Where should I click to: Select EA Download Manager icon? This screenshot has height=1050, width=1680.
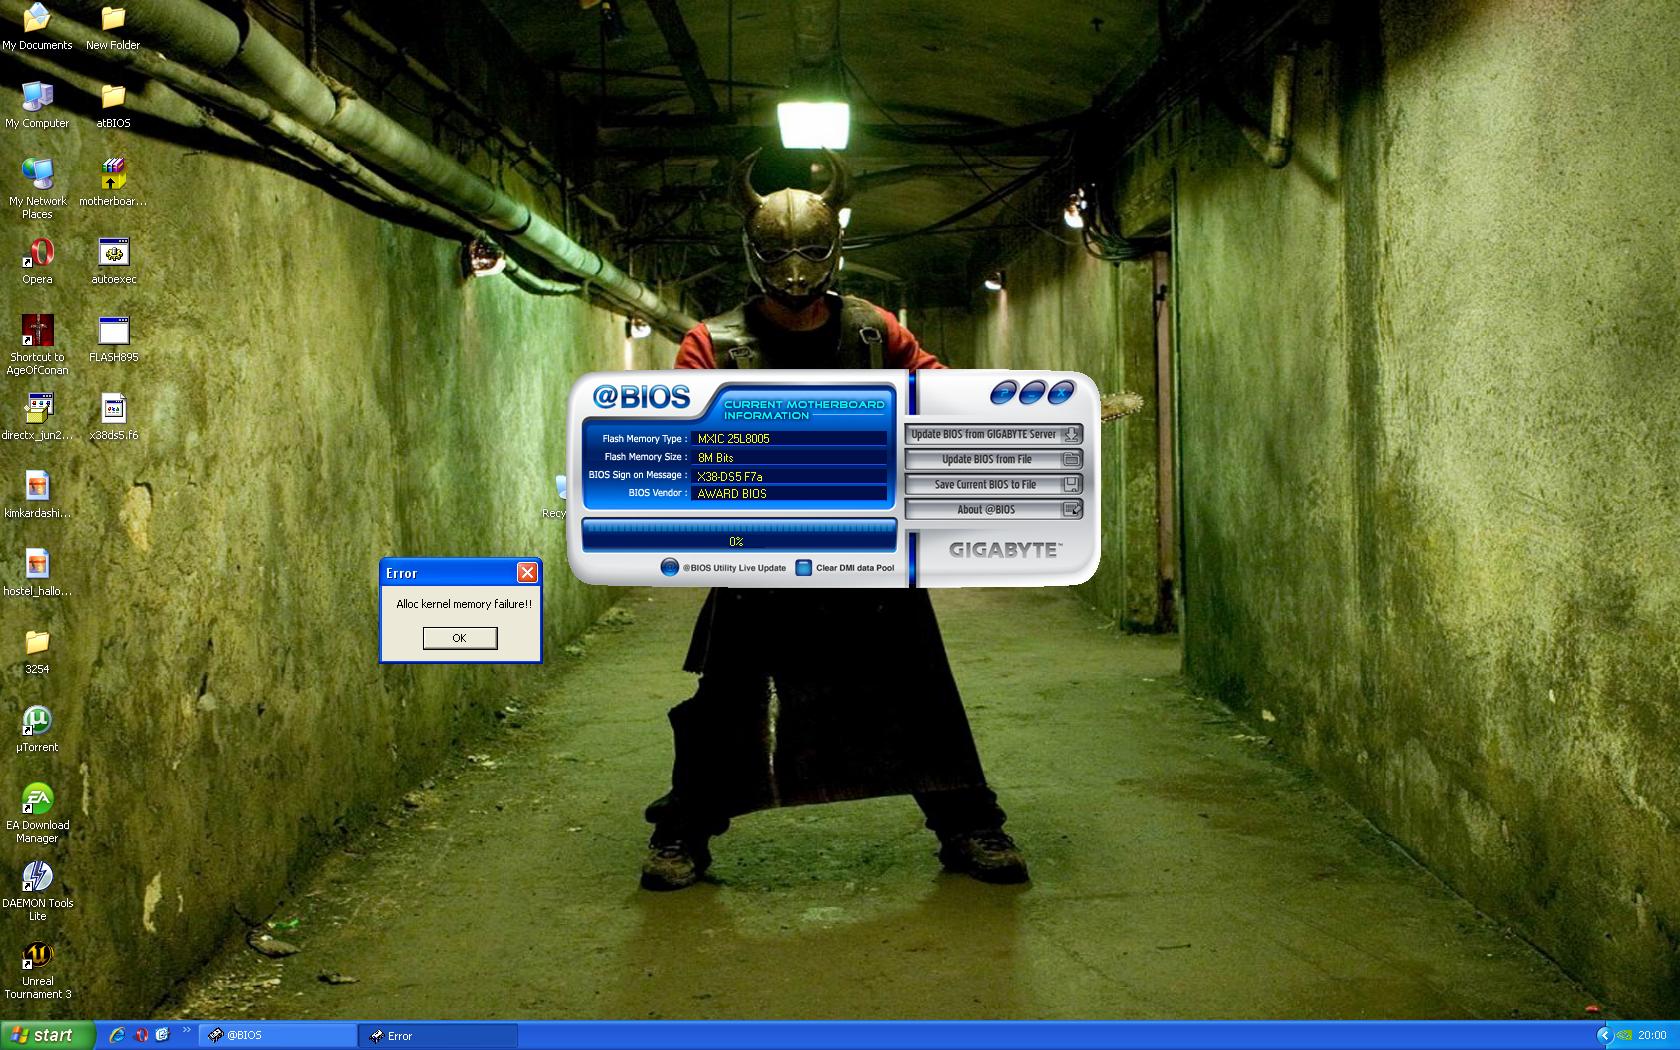[37, 813]
